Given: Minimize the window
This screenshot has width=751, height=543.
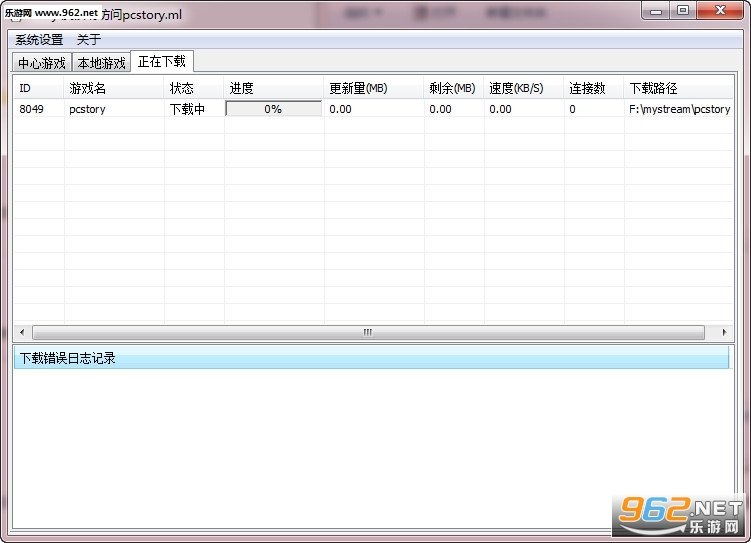Looking at the screenshot, I should click(x=656, y=11).
